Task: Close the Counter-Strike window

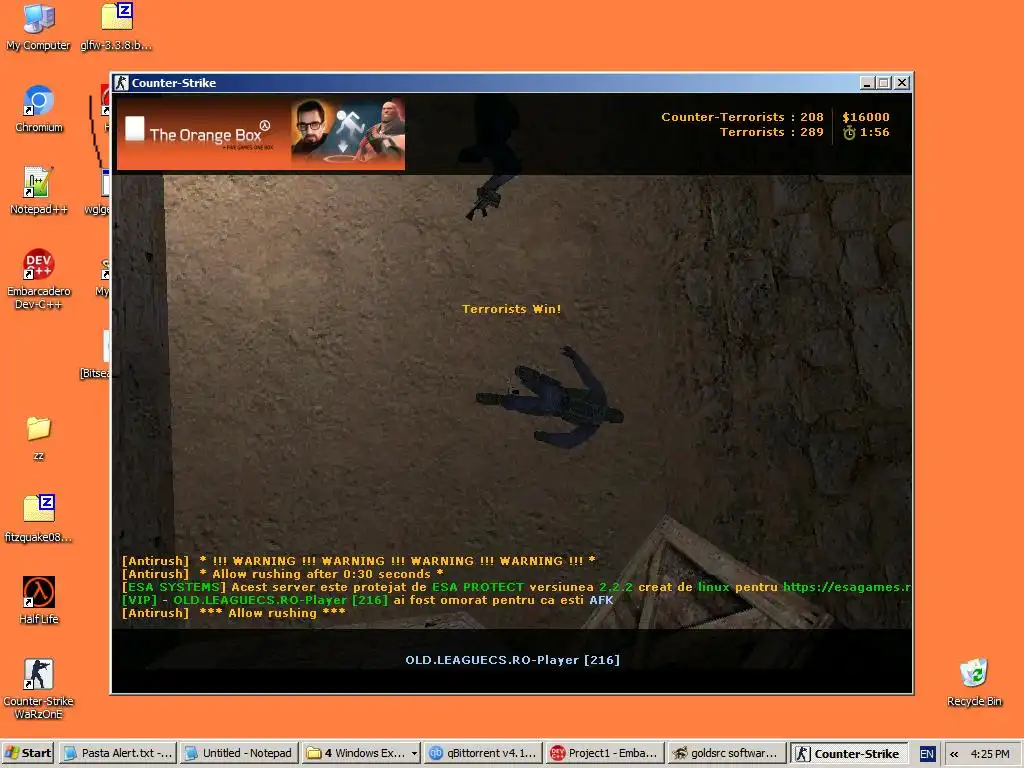Action: pos(902,83)
